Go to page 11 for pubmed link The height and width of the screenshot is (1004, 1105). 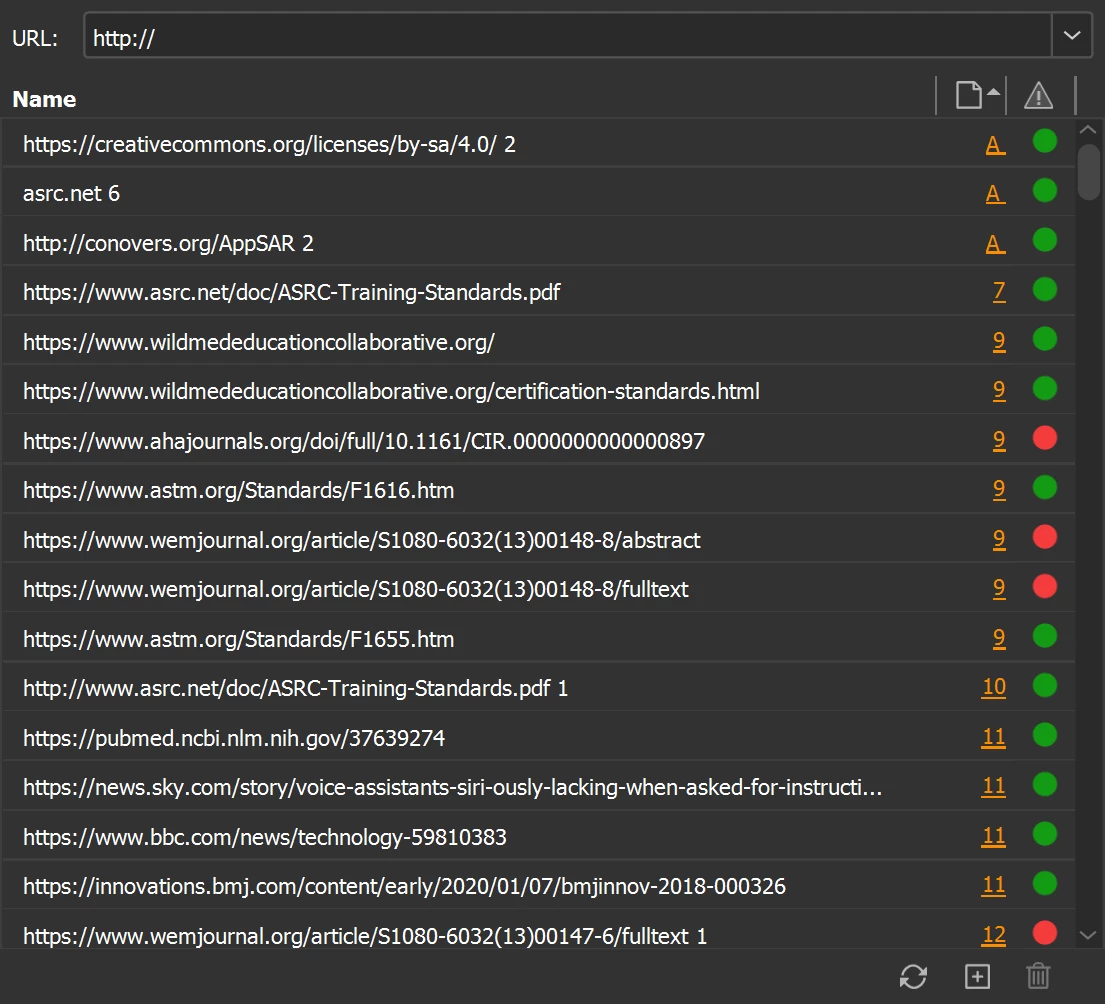pos(994,737)
